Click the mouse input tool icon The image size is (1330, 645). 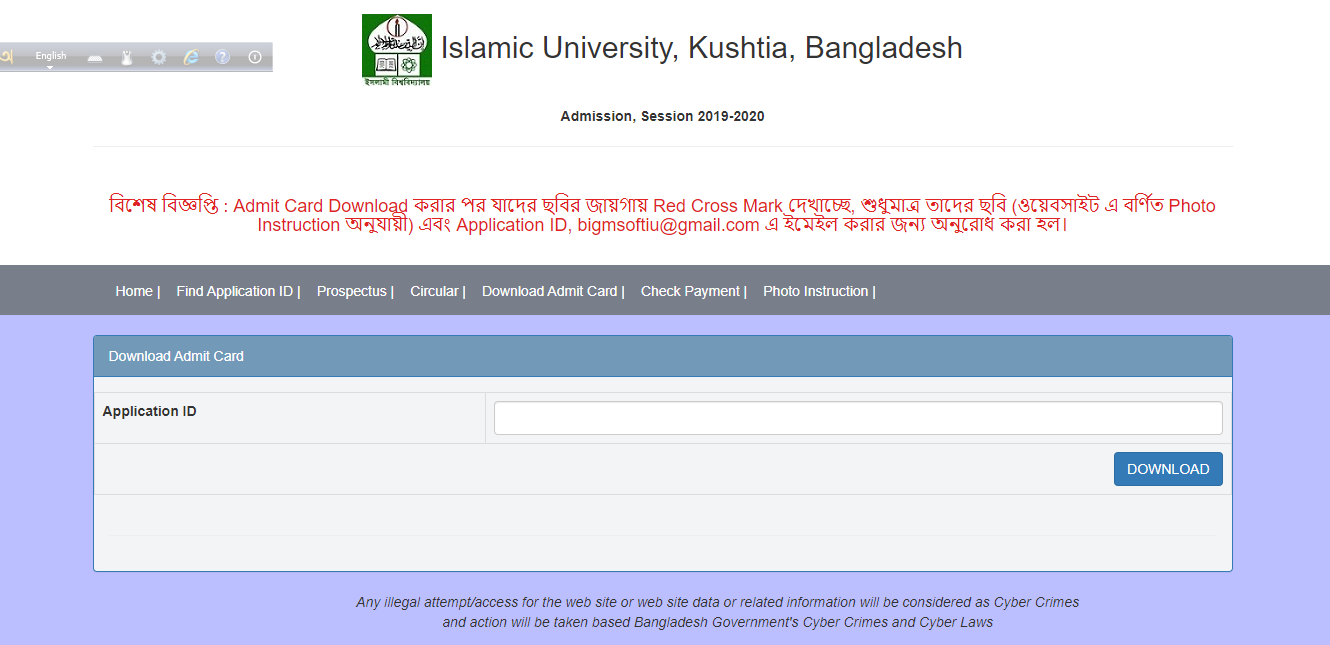pyautogui.click(x=126, y=57)
